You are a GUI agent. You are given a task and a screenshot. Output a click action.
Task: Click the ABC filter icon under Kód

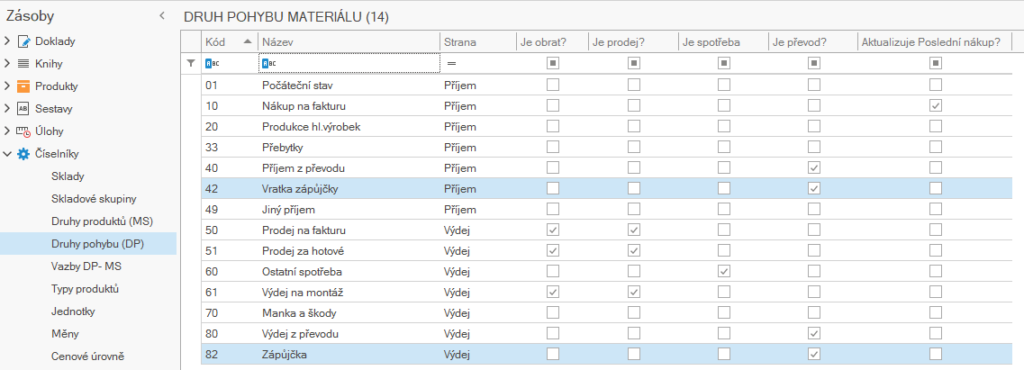(212, 63)
